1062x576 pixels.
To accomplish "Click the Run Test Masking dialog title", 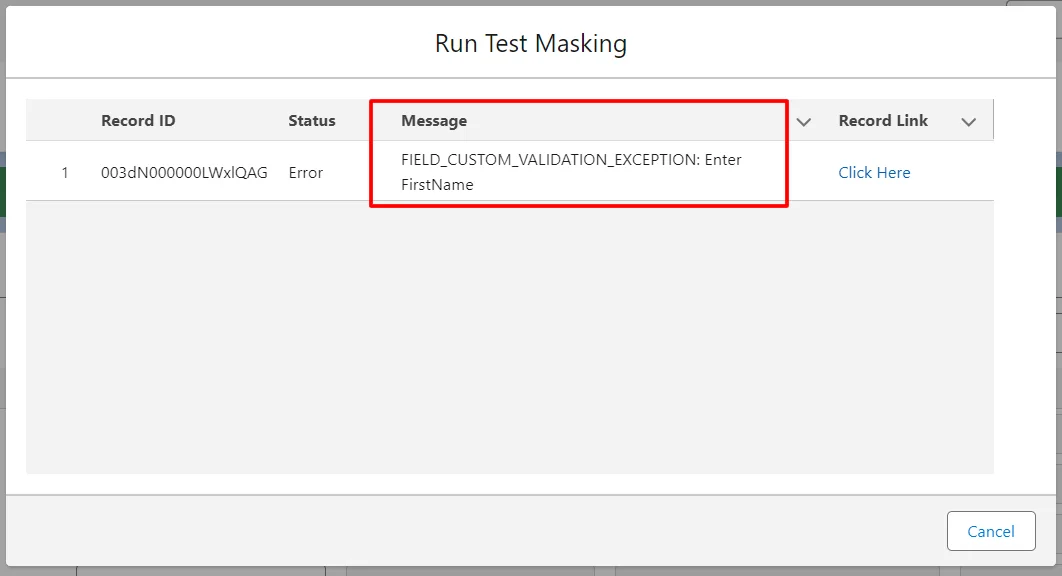I will click(x=530, y=43).
